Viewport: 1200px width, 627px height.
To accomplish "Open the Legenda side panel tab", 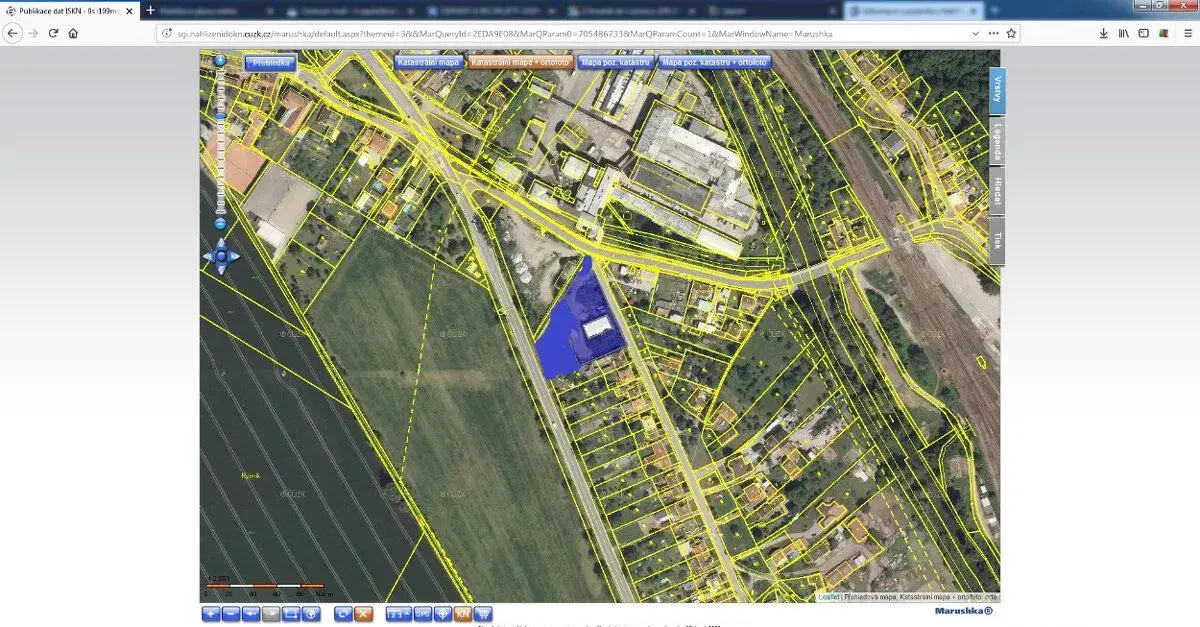I will pyautogui.click(x=997, y=143).
